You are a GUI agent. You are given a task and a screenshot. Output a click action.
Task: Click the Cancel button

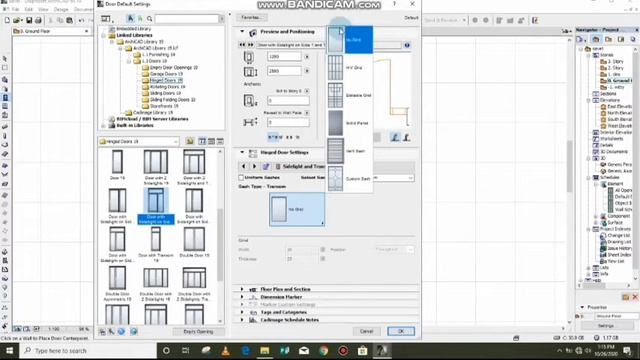pos(366,331)
